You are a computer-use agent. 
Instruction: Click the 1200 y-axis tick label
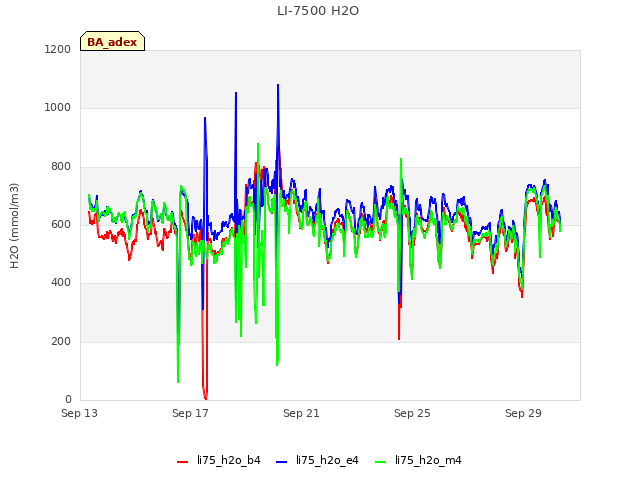click(x=58, y=49)
